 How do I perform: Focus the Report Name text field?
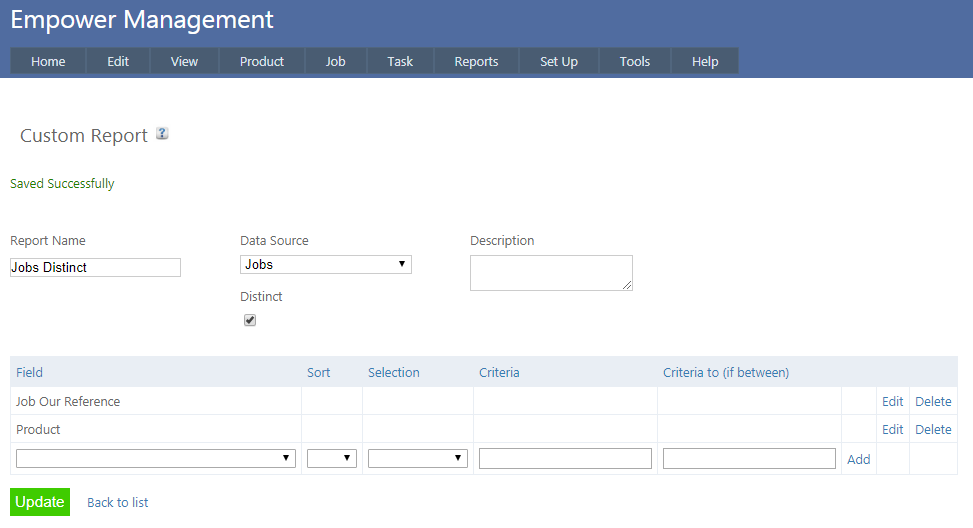(95, 268)
